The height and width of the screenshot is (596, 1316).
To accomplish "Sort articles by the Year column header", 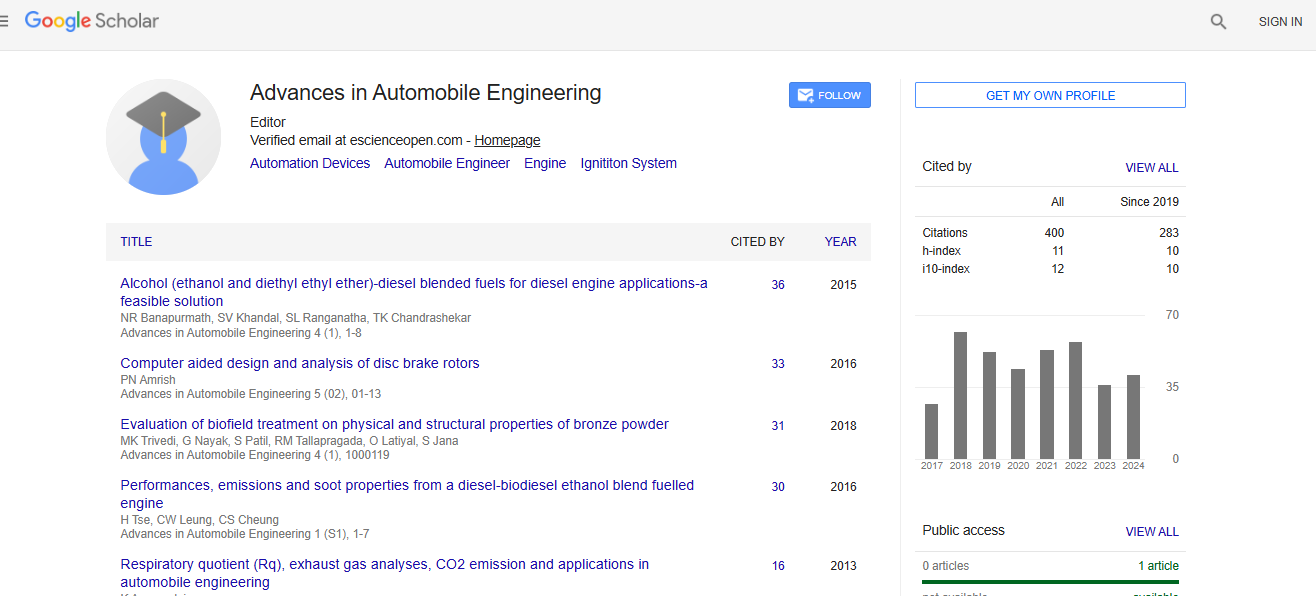I will (840, 242).
